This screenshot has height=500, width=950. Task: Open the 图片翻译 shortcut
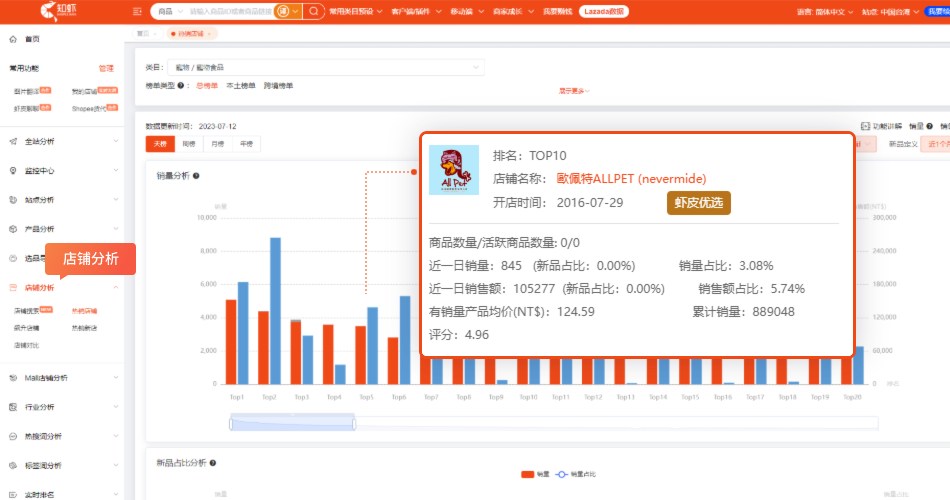[27, 92]
